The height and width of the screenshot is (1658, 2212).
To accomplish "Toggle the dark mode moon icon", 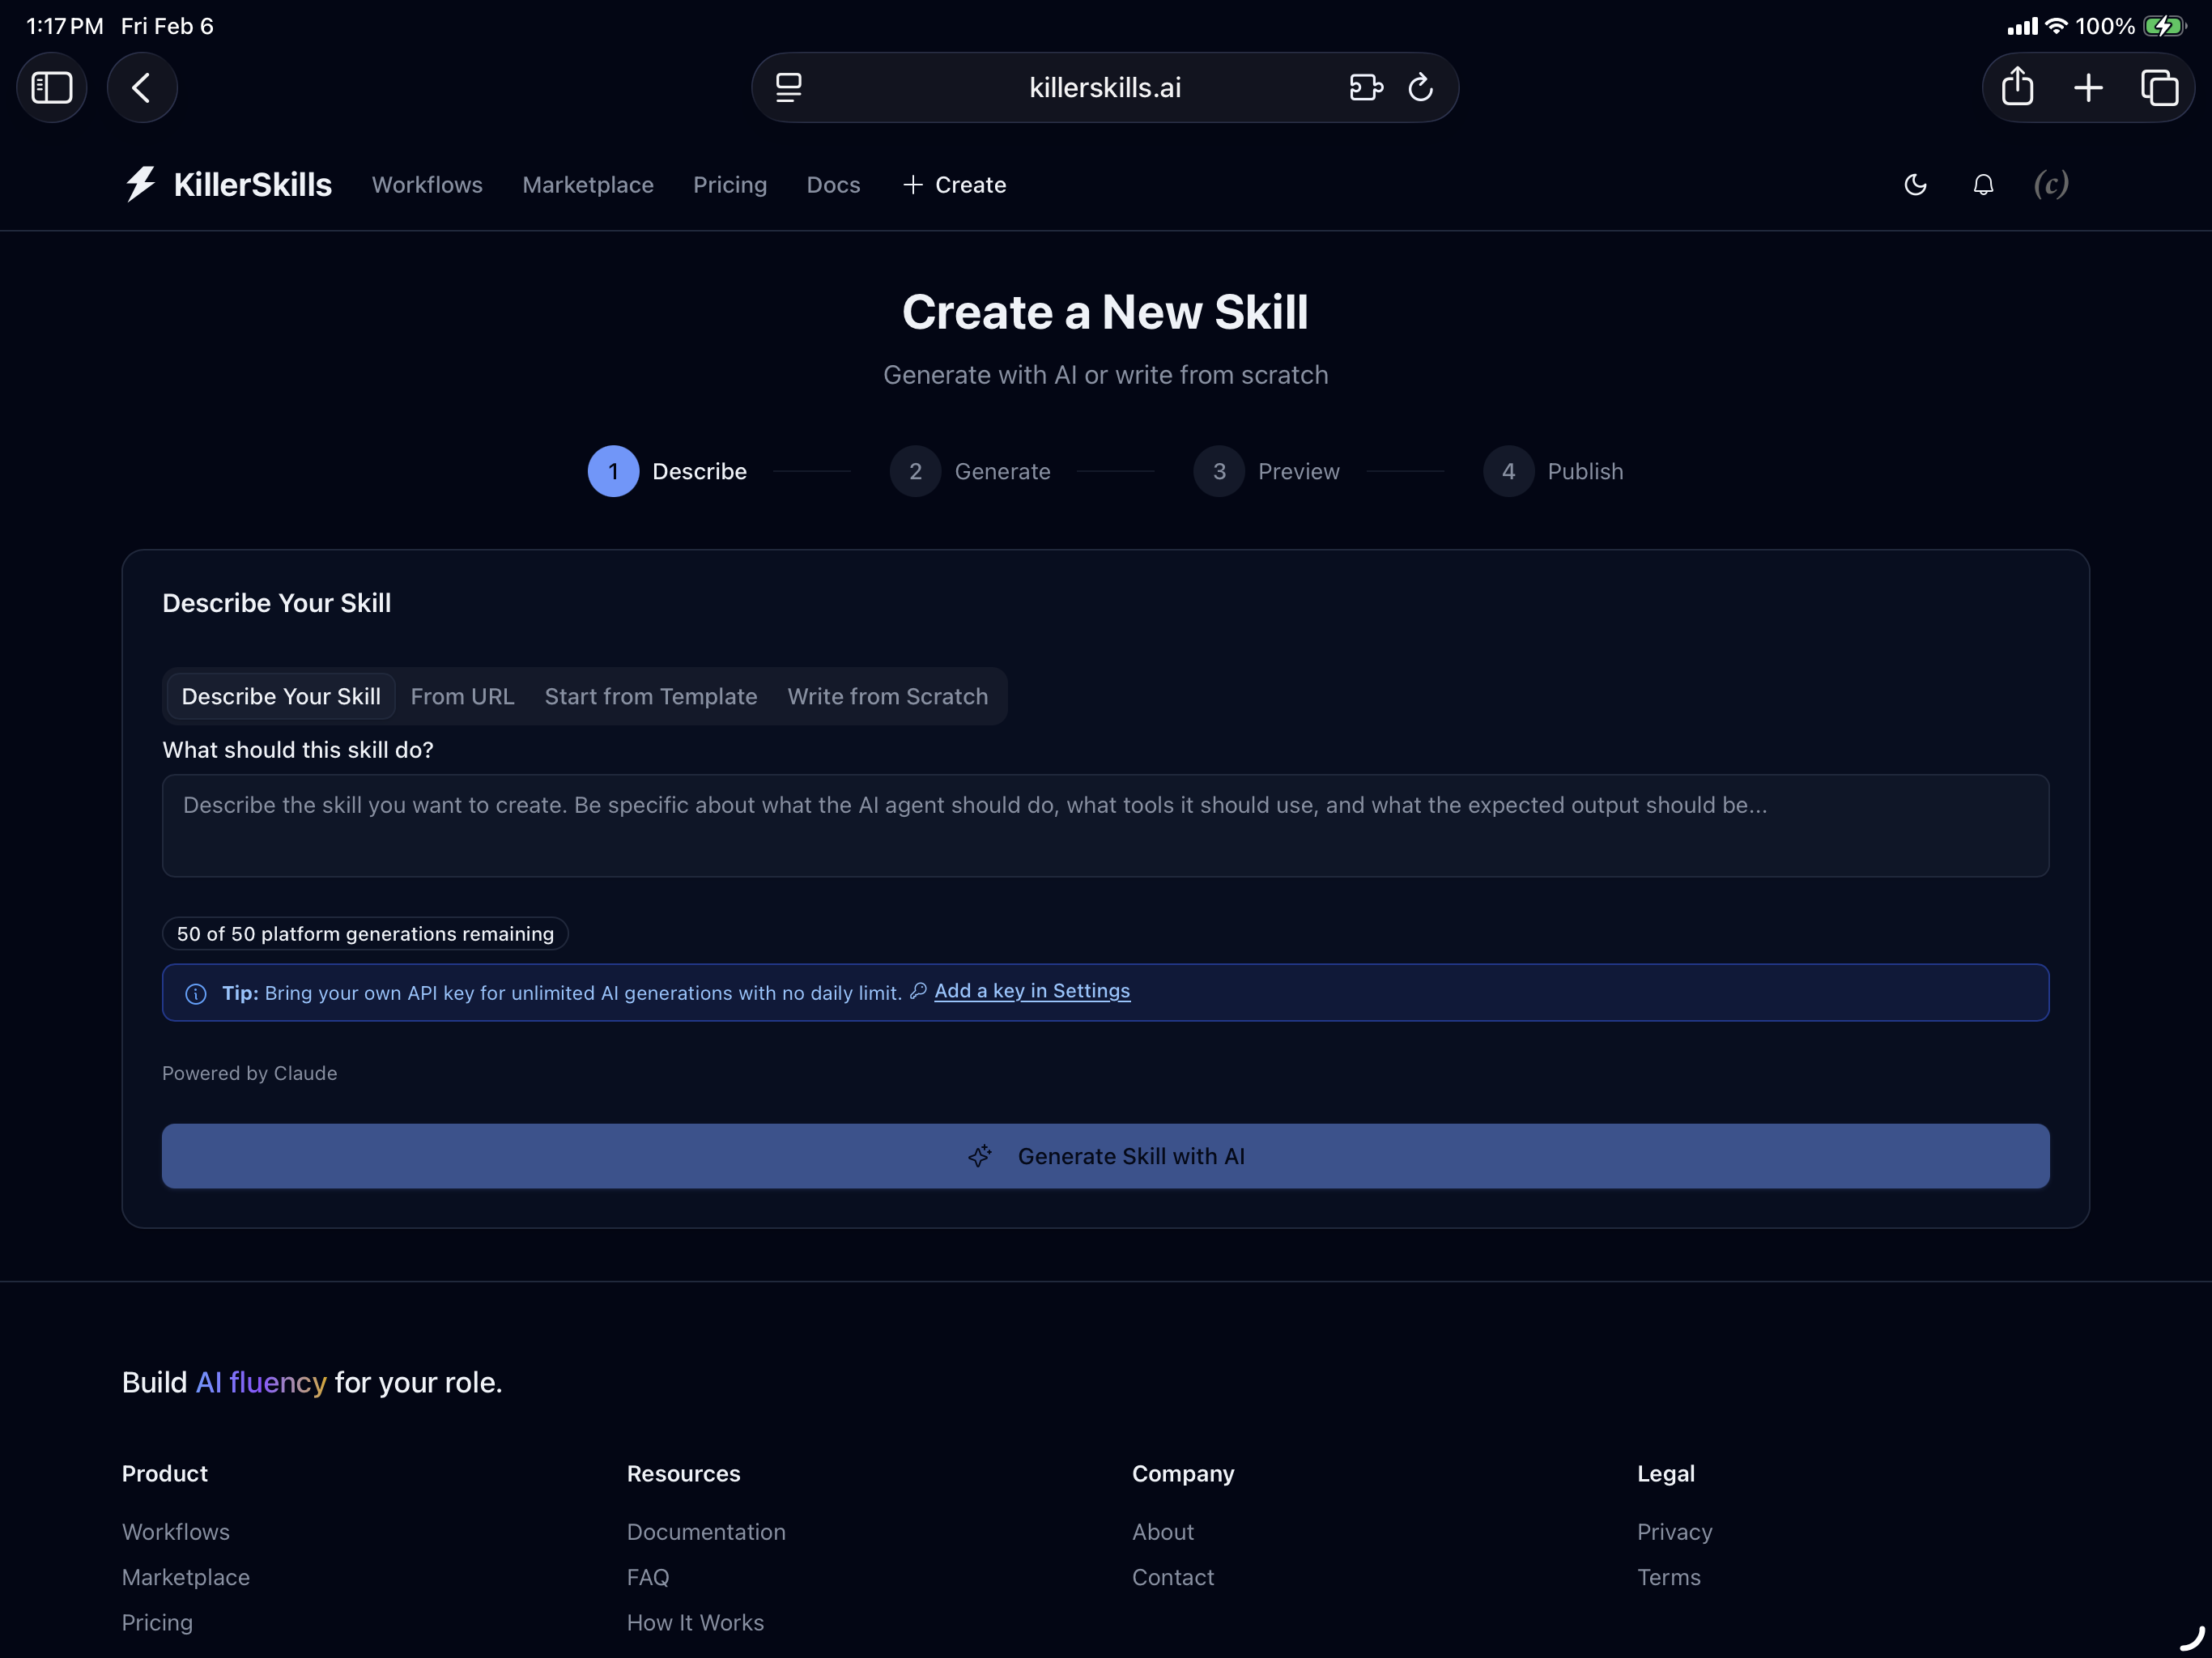I will (x=1915, y=185).
